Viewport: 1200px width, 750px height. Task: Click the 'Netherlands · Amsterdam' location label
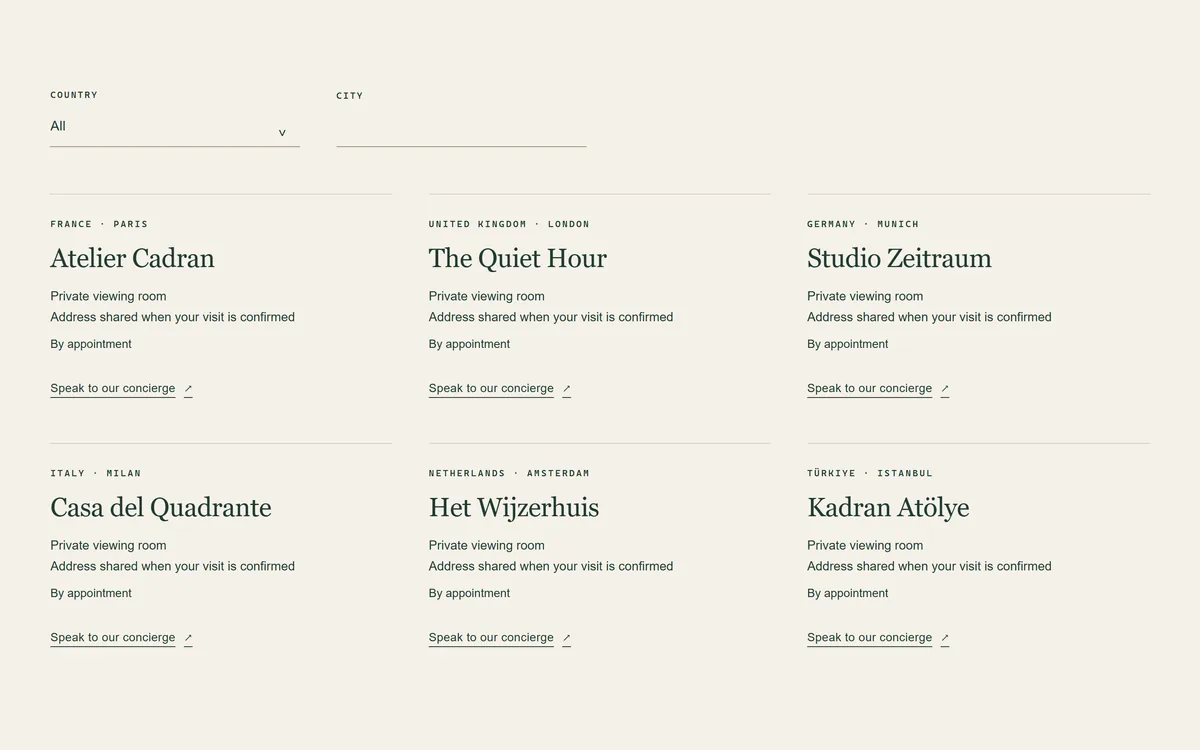point(509,473)
